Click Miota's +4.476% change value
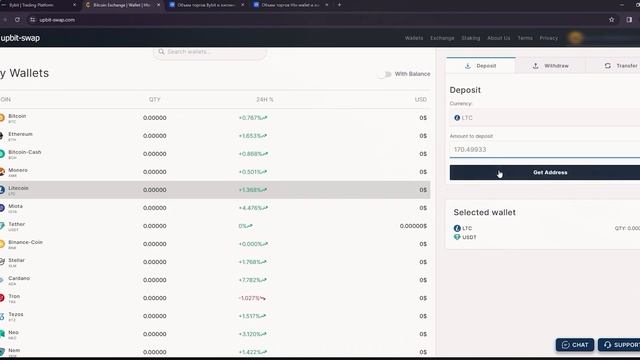 click(x=253, y=208)
